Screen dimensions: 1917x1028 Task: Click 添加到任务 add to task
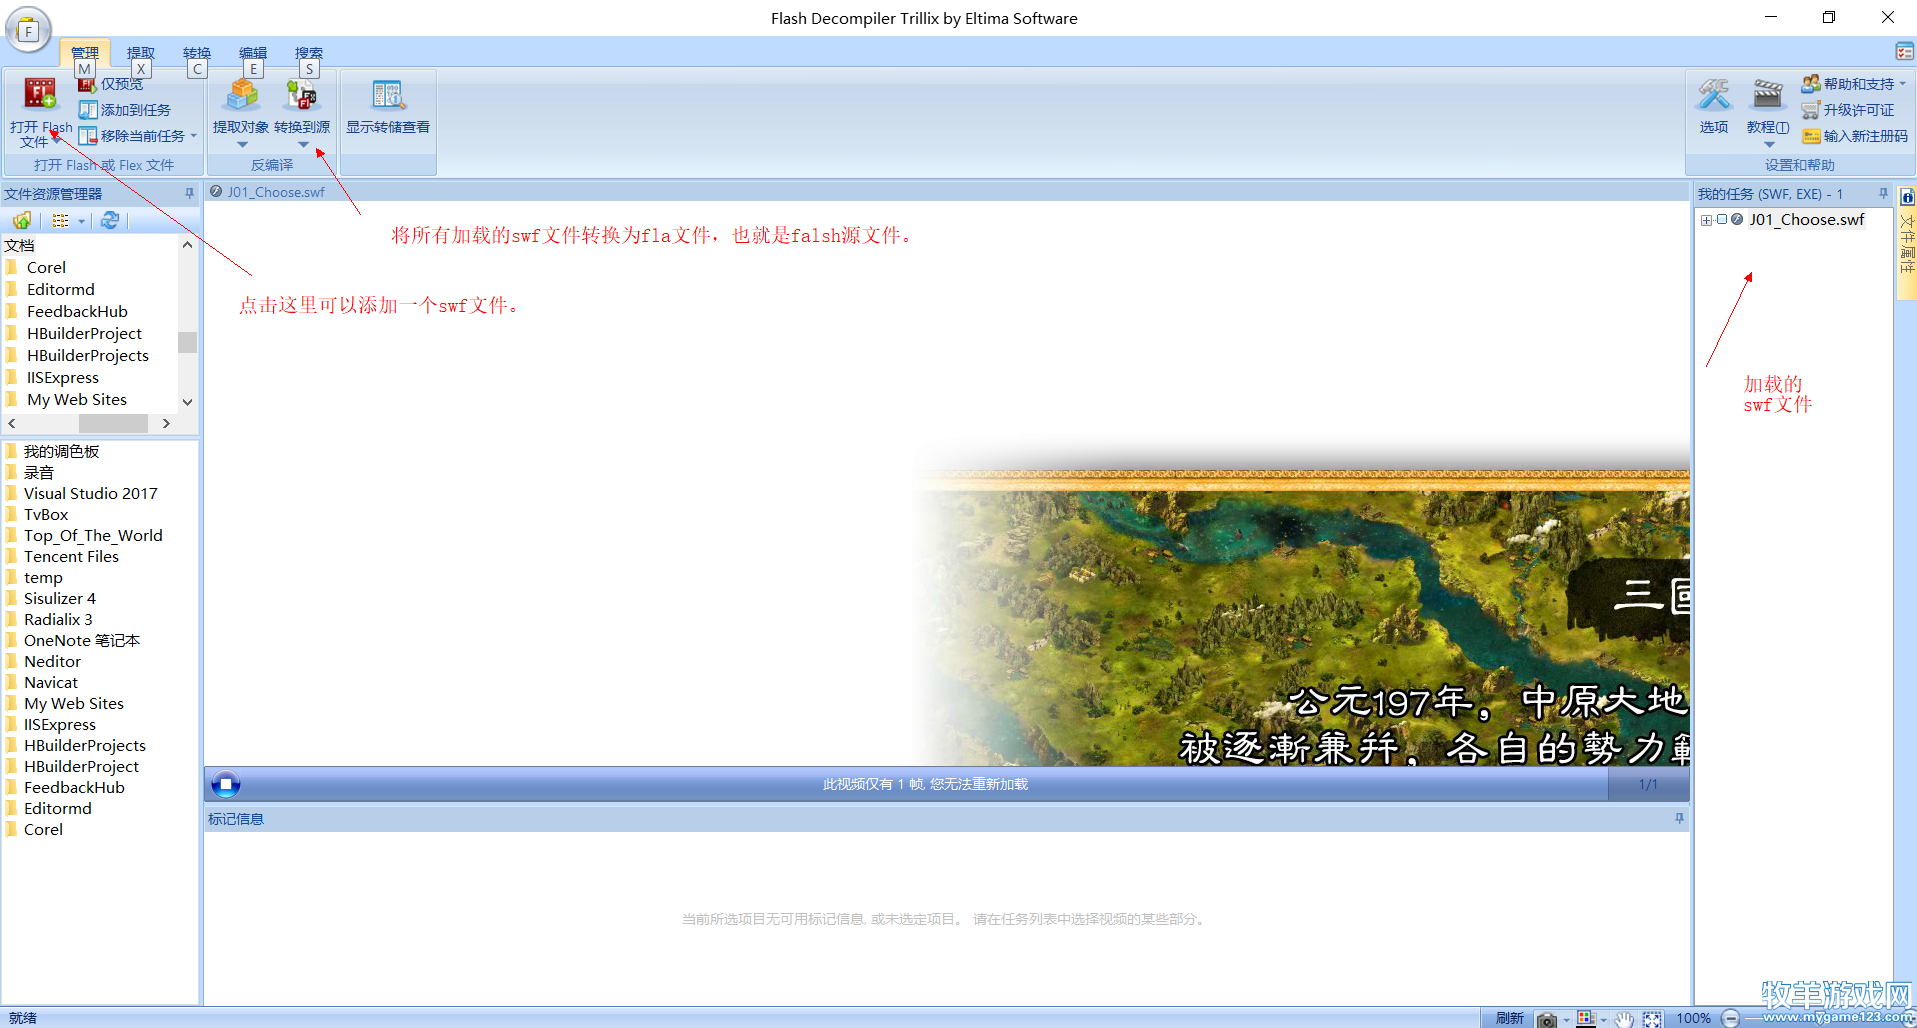125,110
